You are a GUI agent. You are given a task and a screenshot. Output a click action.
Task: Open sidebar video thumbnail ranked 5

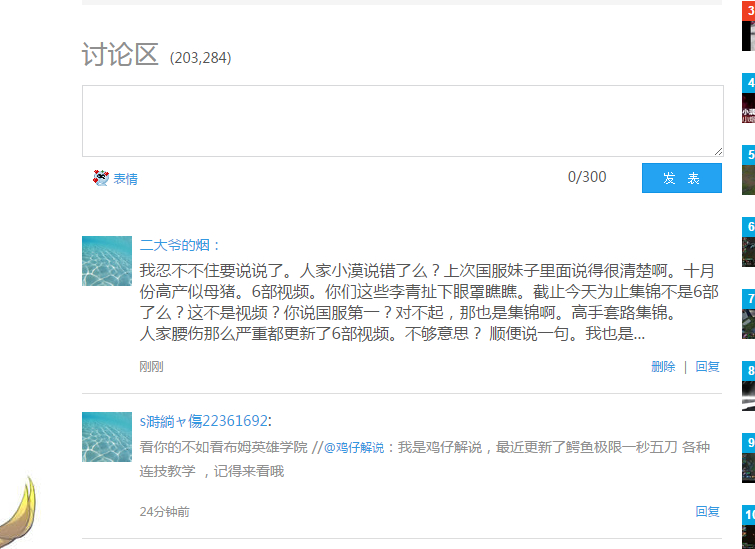[748, 170]
